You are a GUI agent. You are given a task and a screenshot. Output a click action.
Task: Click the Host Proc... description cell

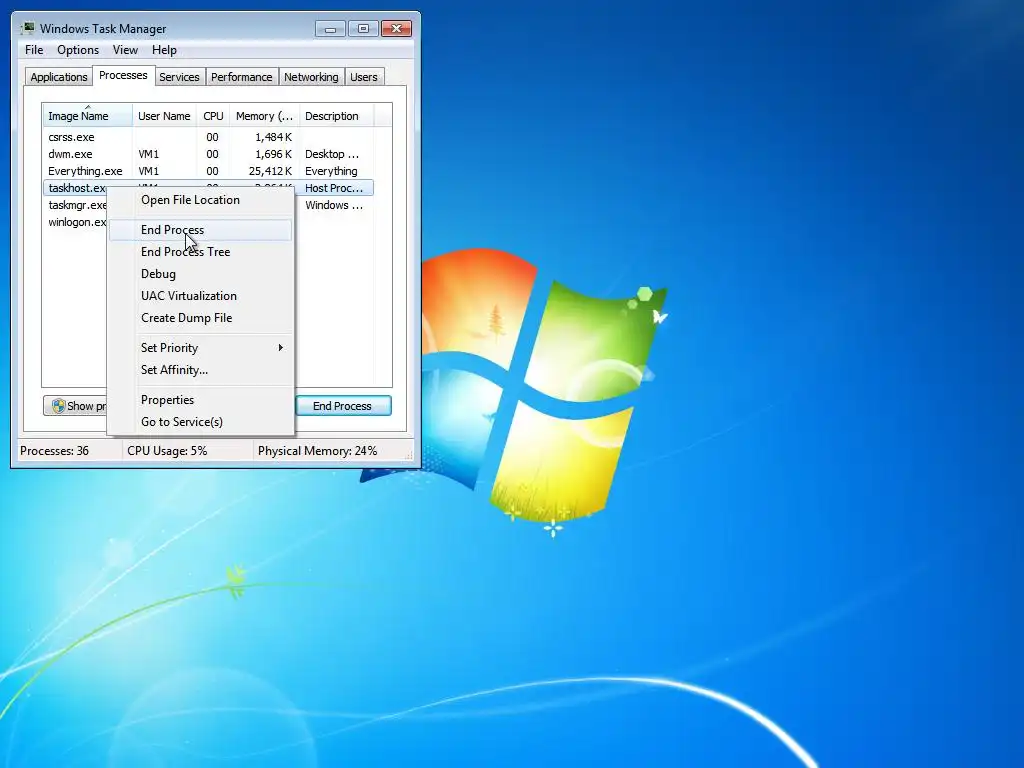click(334, 188)
